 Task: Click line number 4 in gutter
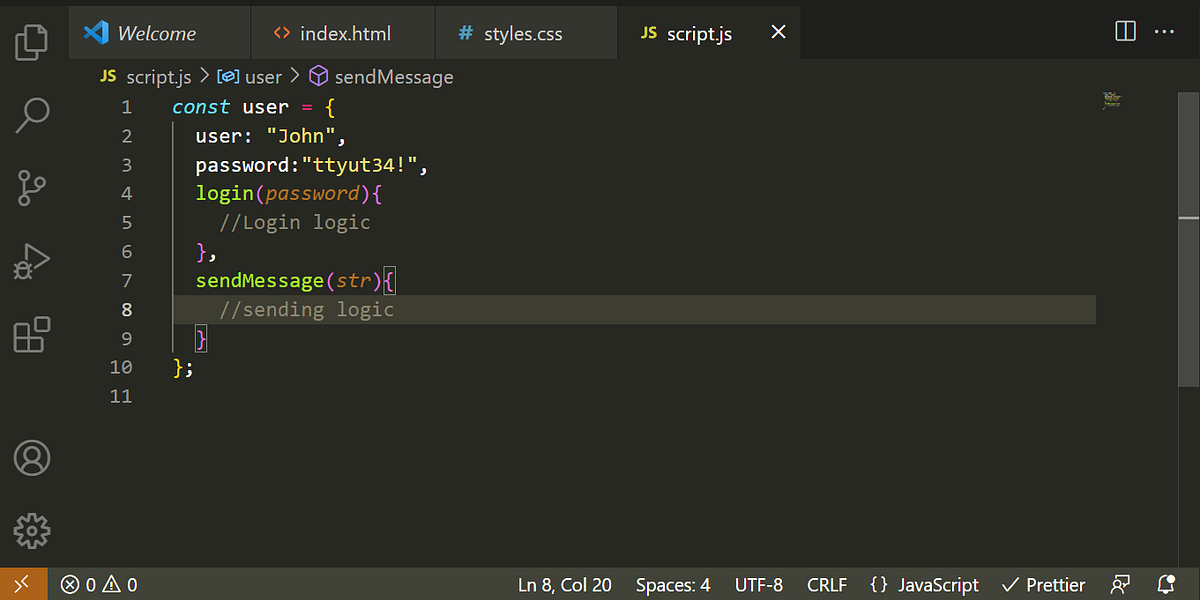126,193
